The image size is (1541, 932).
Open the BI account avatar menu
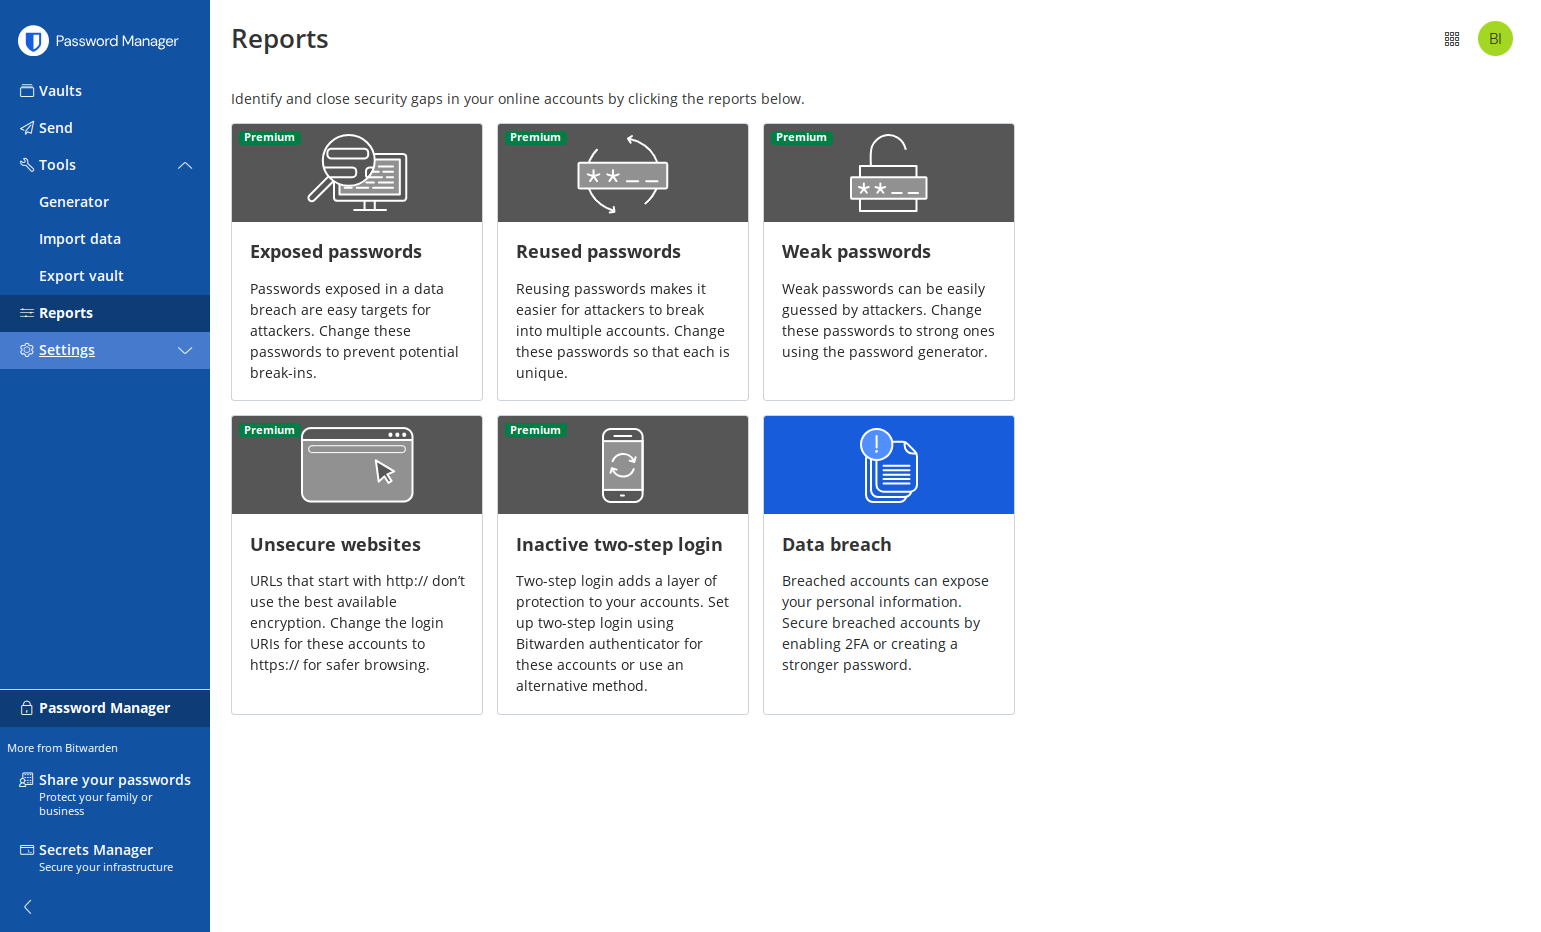point(1495,39)
